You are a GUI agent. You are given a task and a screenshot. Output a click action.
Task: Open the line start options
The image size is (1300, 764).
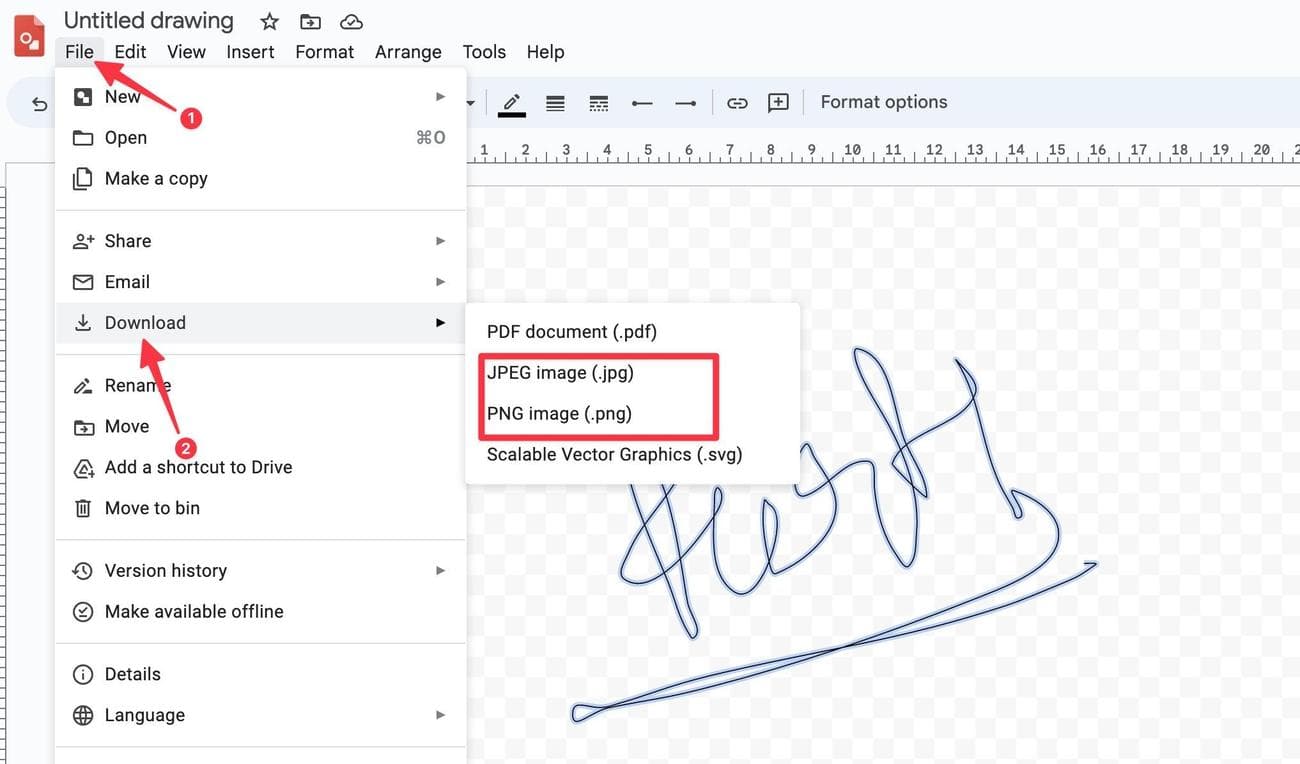click(642, 103)
